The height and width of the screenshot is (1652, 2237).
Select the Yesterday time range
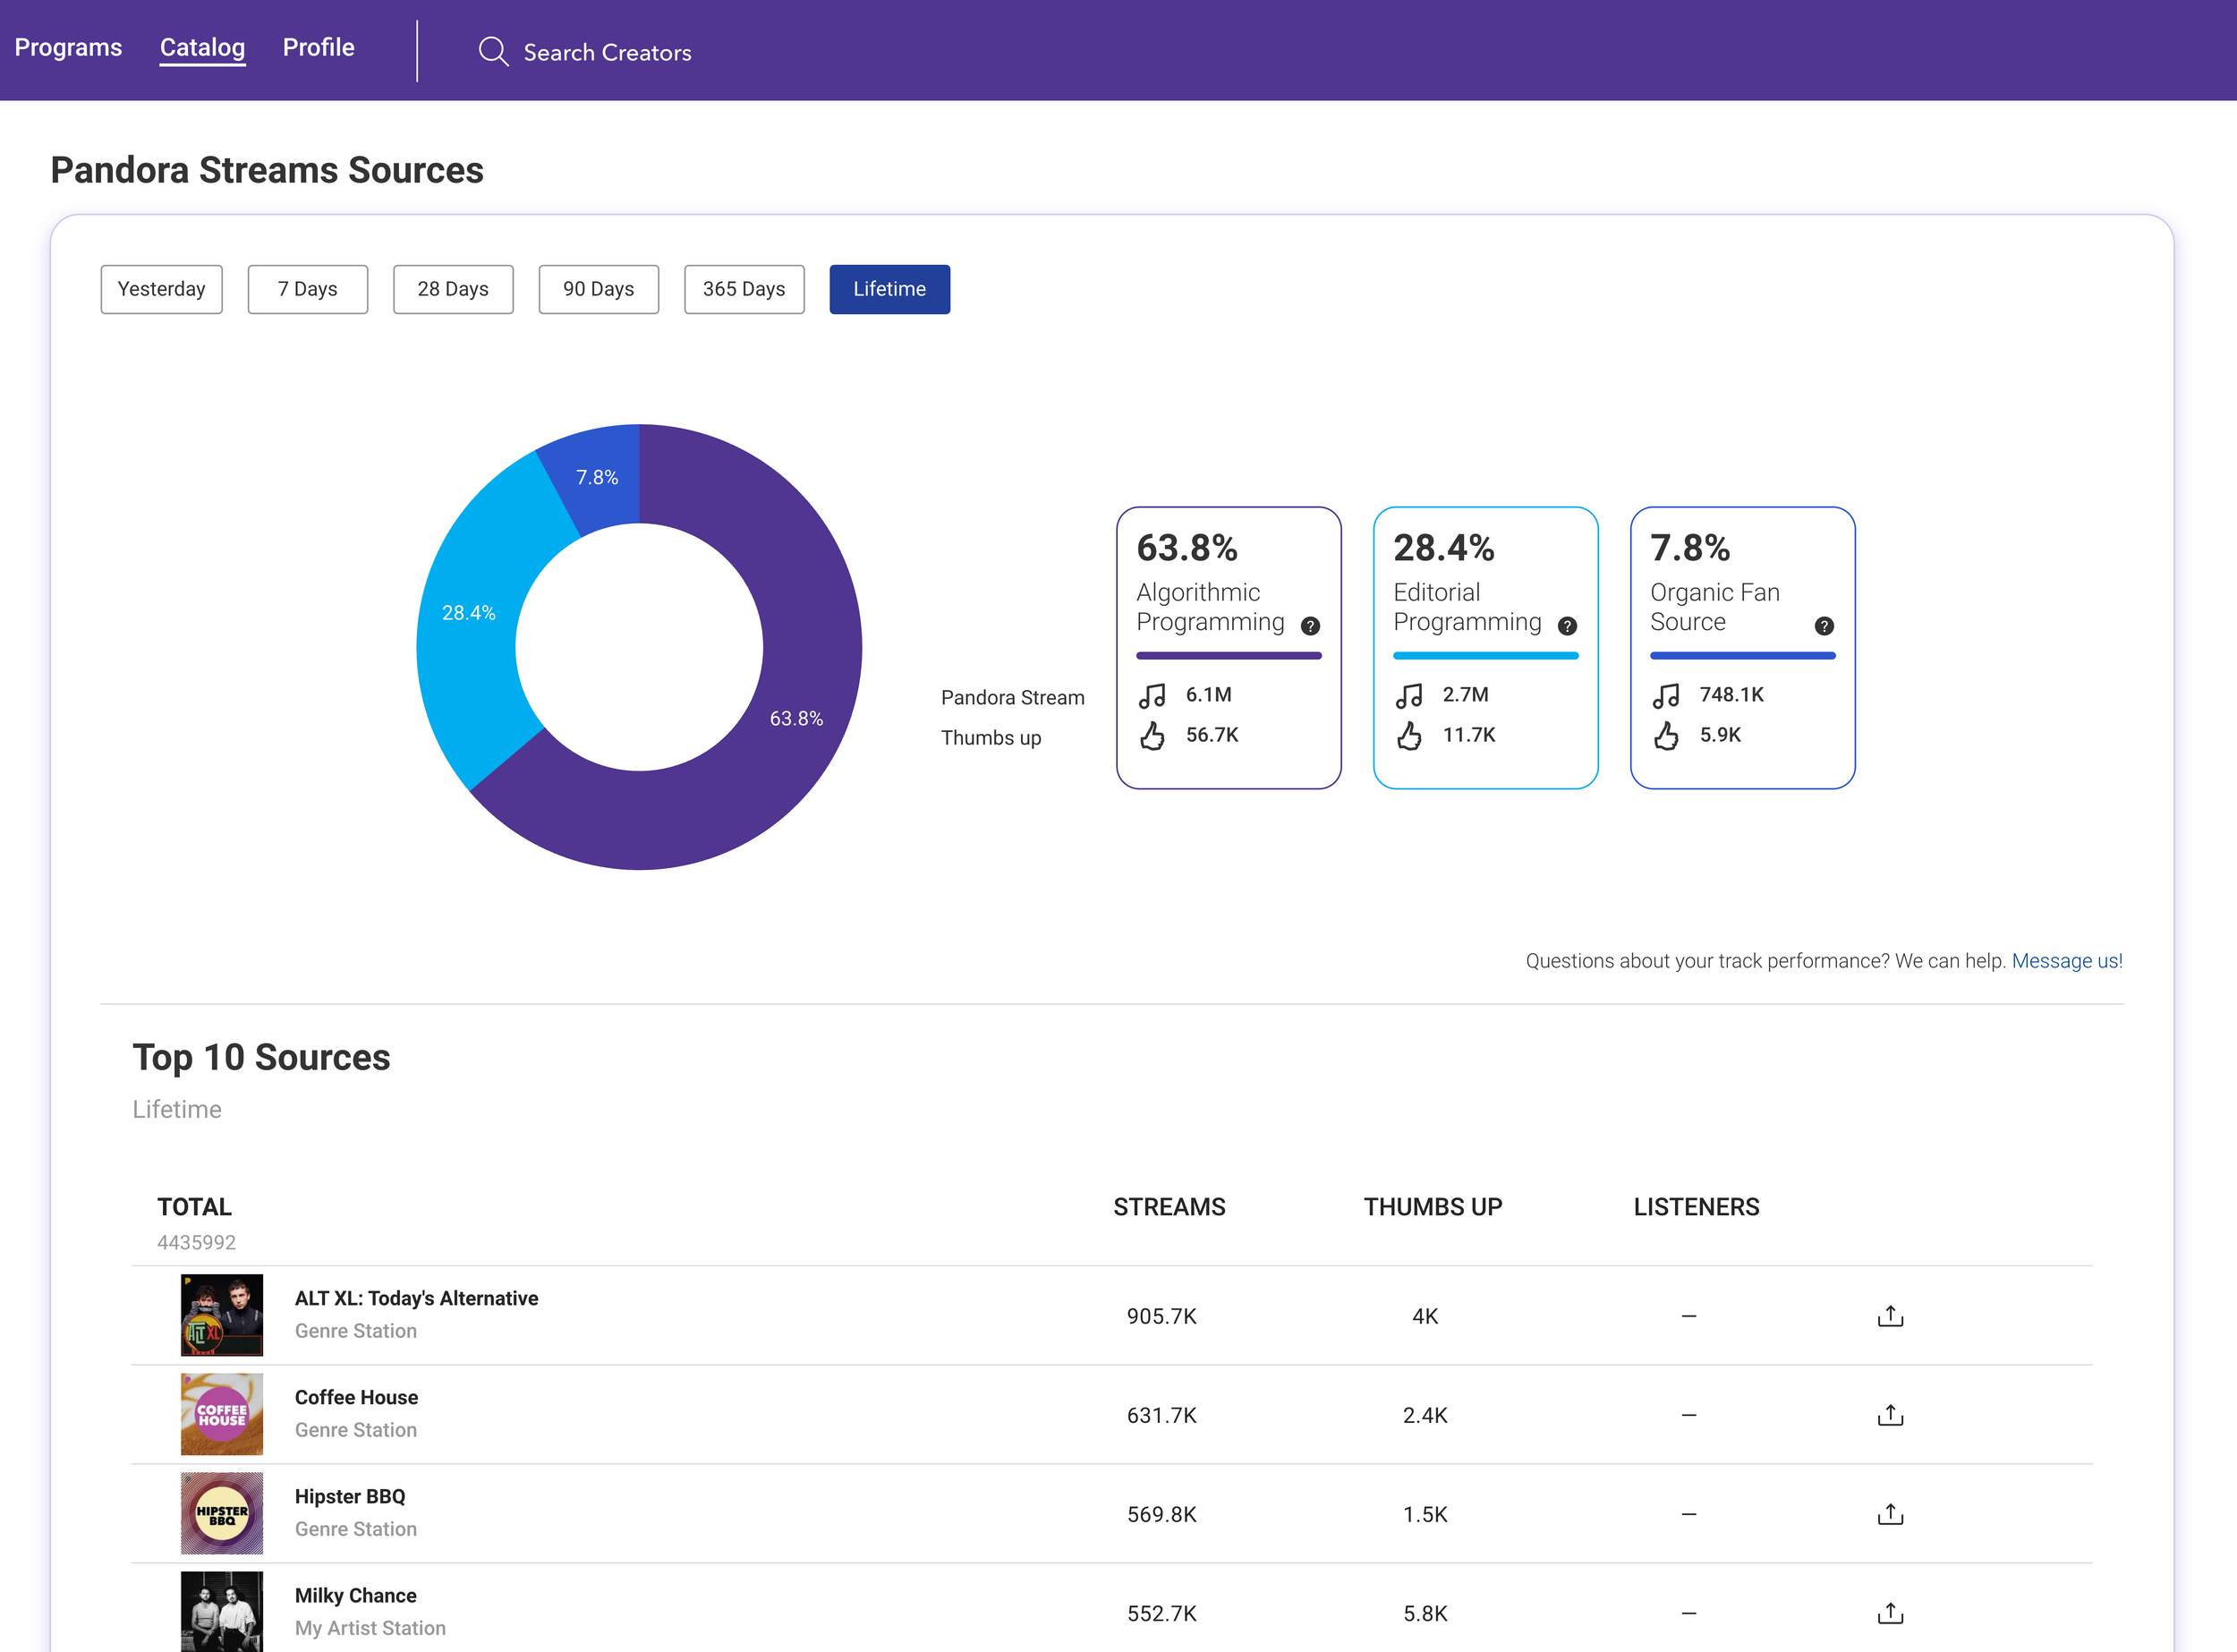[x=161, y=289]
